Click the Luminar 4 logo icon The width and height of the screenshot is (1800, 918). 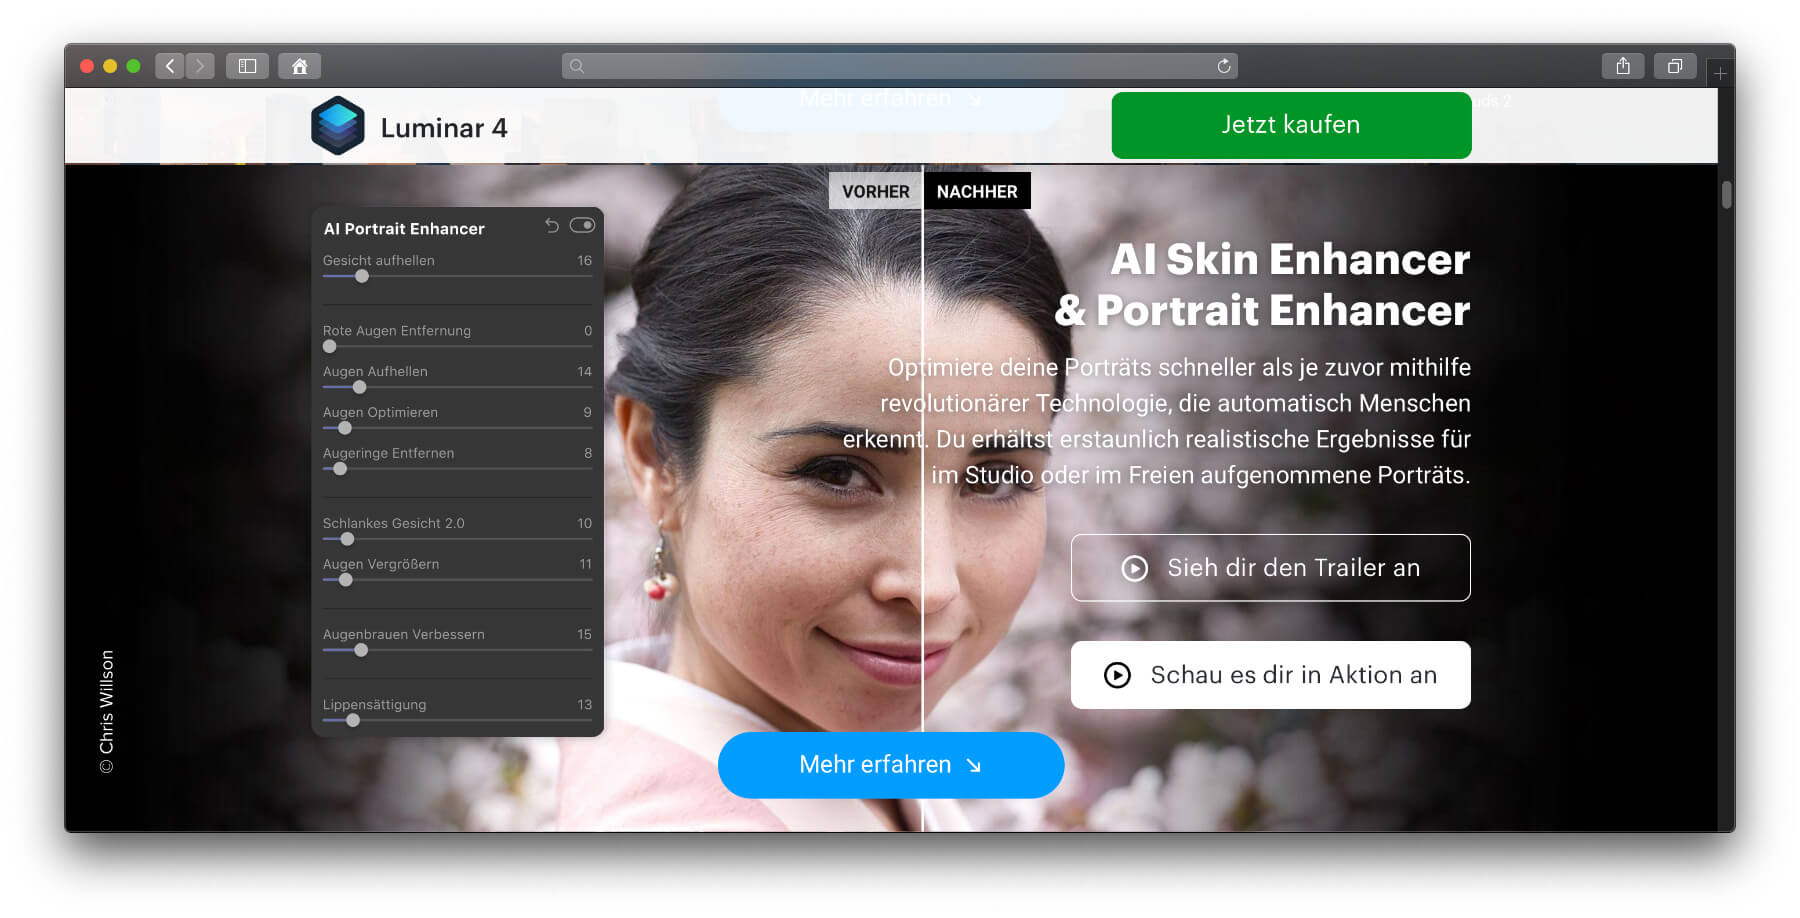338,126
